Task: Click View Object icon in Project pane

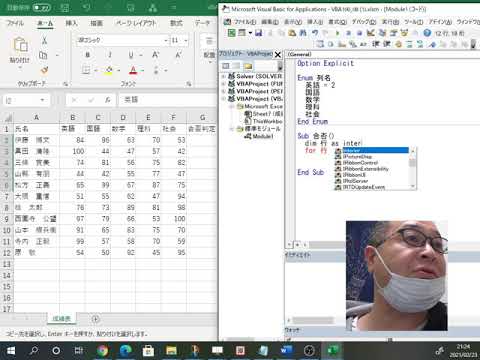Action: pos(236,66)
